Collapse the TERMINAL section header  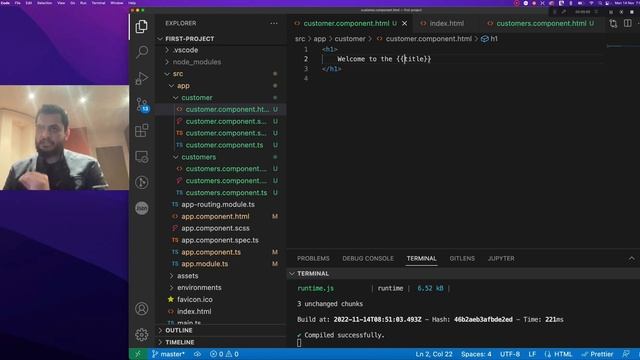tap(463, 273)
